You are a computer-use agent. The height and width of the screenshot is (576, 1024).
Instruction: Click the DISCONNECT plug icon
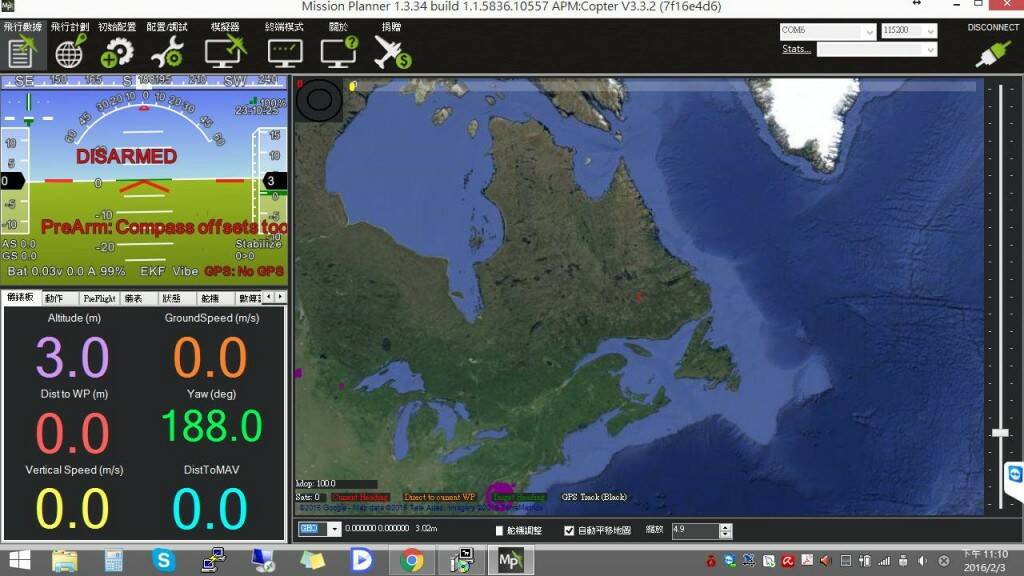coord(993,54)
